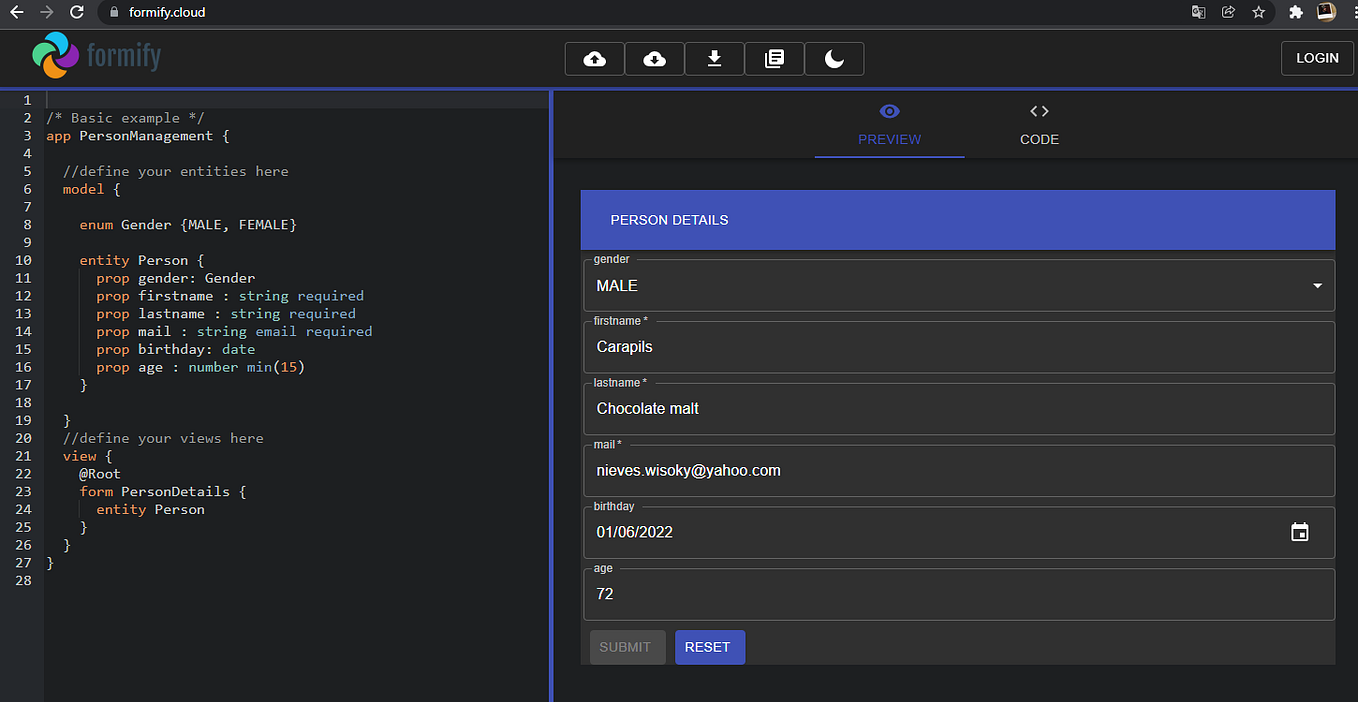1358x702 pixels.
Task: Go back in browser history
Action: 16,12
